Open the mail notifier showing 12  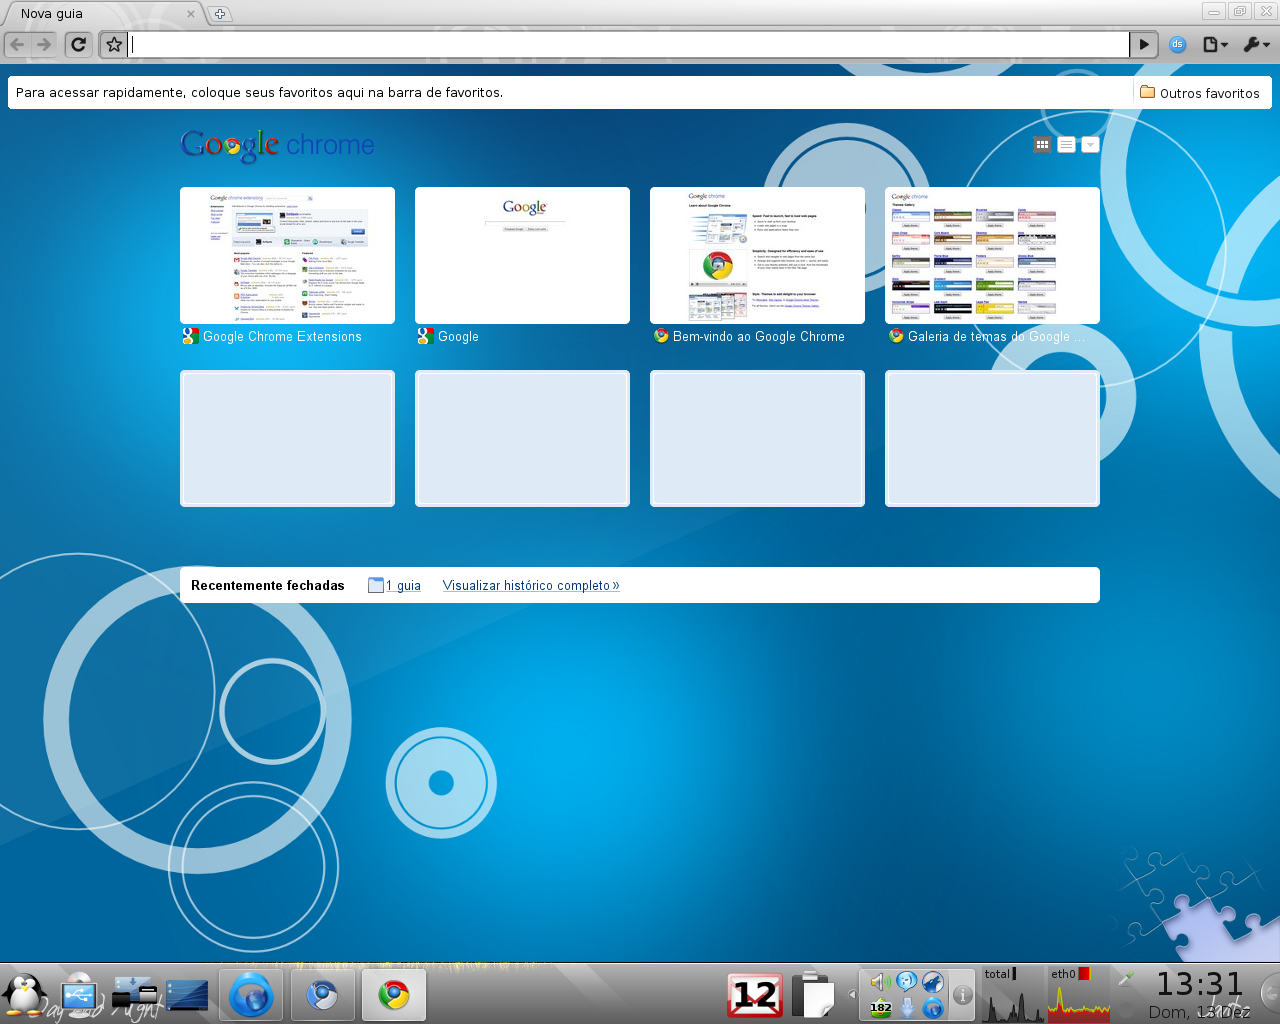point(755,996)
